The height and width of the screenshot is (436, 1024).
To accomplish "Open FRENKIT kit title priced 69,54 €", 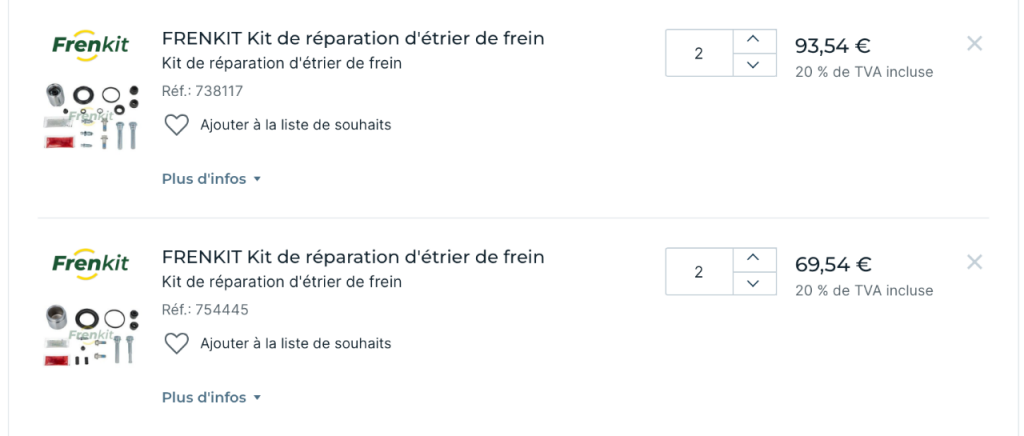I will pyautogui.click(x=353, y=257).
